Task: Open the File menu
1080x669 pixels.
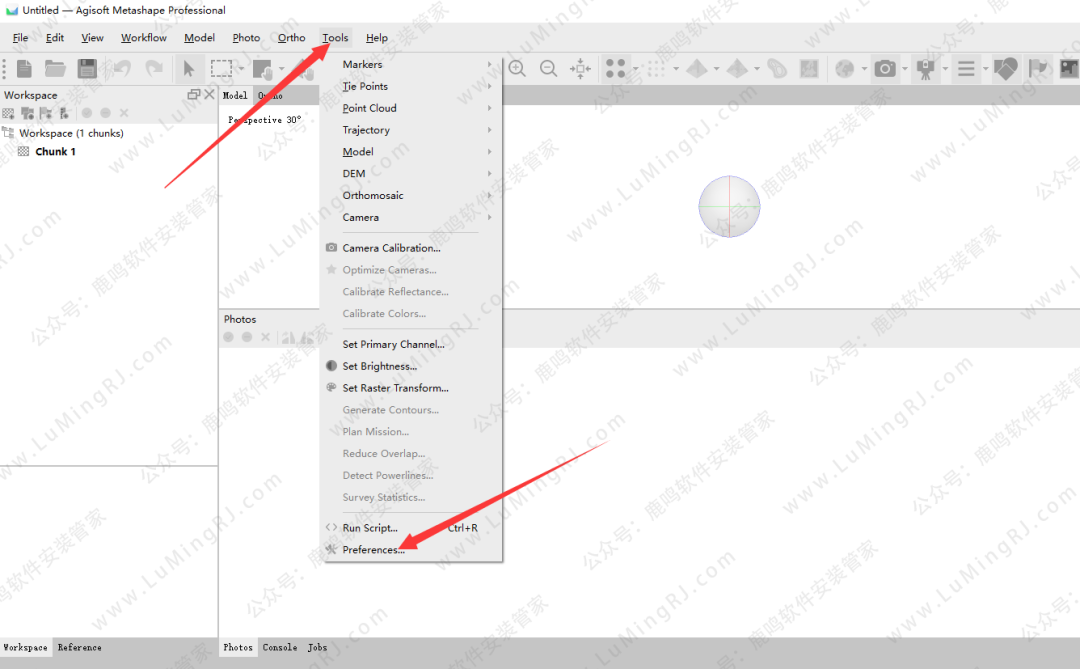Action: click(x=21, y=38)
